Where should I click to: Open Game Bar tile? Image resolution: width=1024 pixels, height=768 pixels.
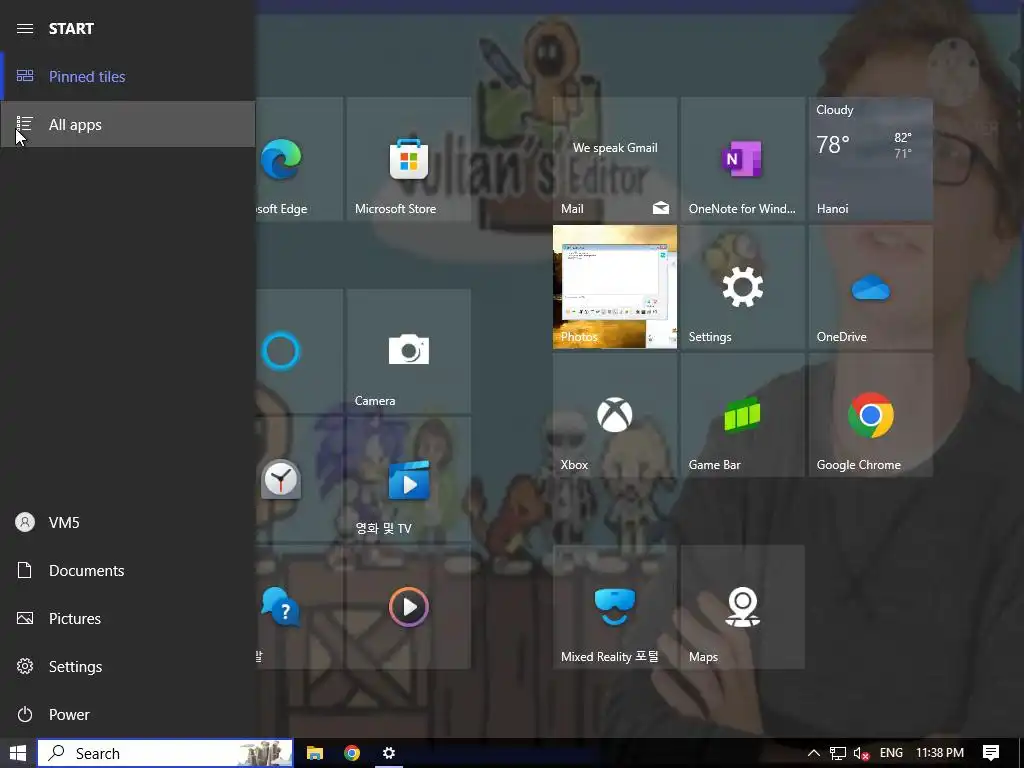[x=743, y=415]
